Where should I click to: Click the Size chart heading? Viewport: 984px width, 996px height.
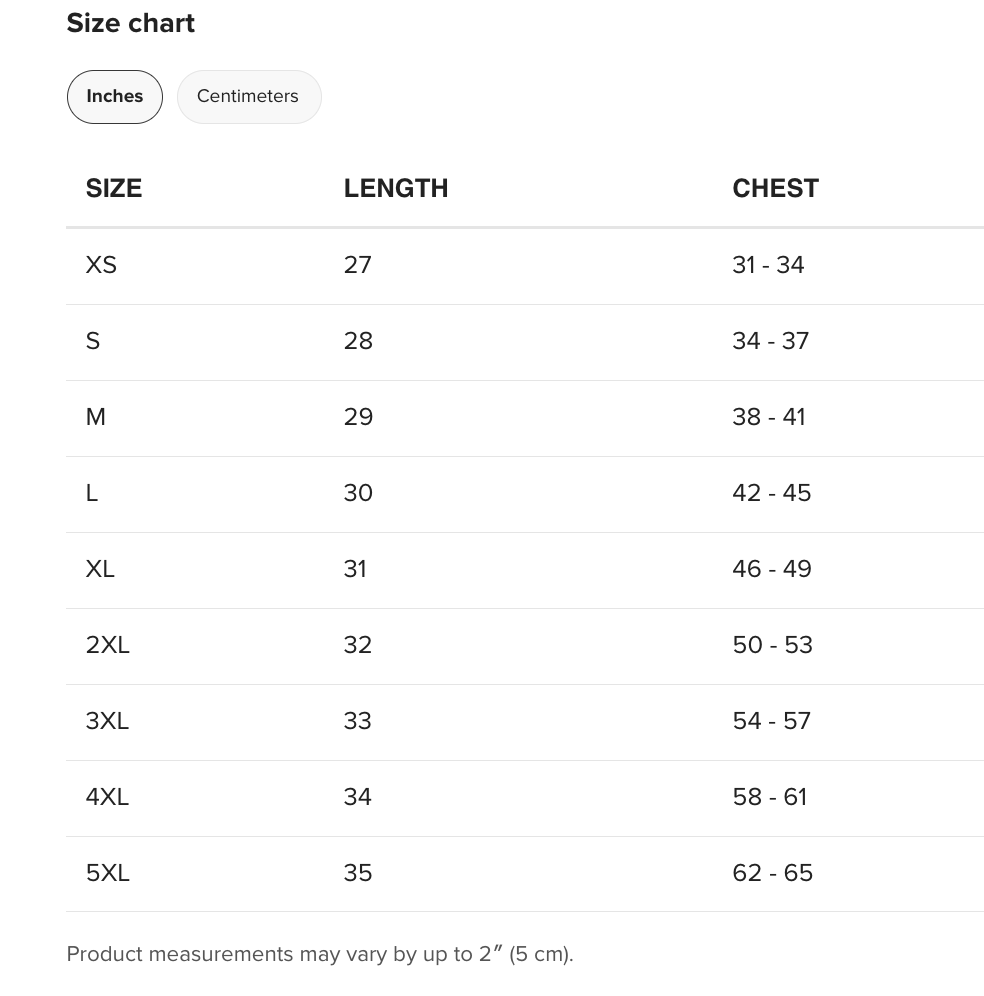130,24
